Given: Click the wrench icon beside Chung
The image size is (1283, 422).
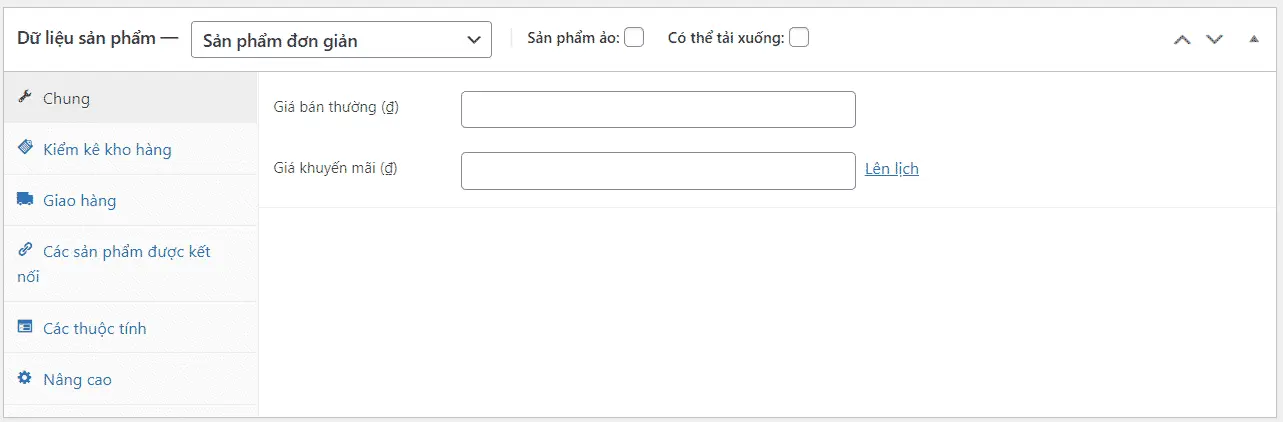Looking at the screenshot, I should (25, 98).
